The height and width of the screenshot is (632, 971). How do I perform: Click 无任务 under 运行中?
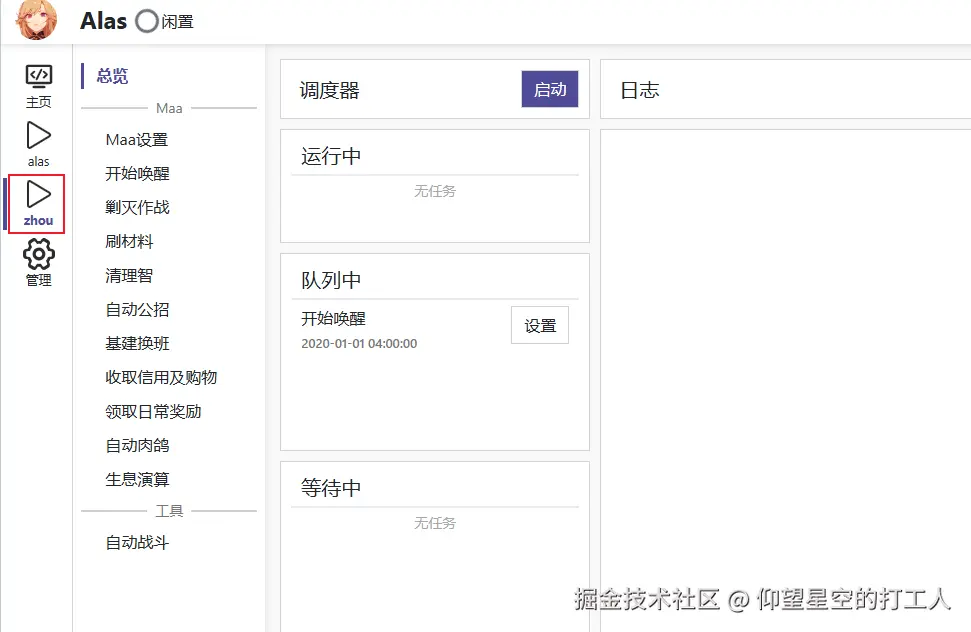[435, 191]
